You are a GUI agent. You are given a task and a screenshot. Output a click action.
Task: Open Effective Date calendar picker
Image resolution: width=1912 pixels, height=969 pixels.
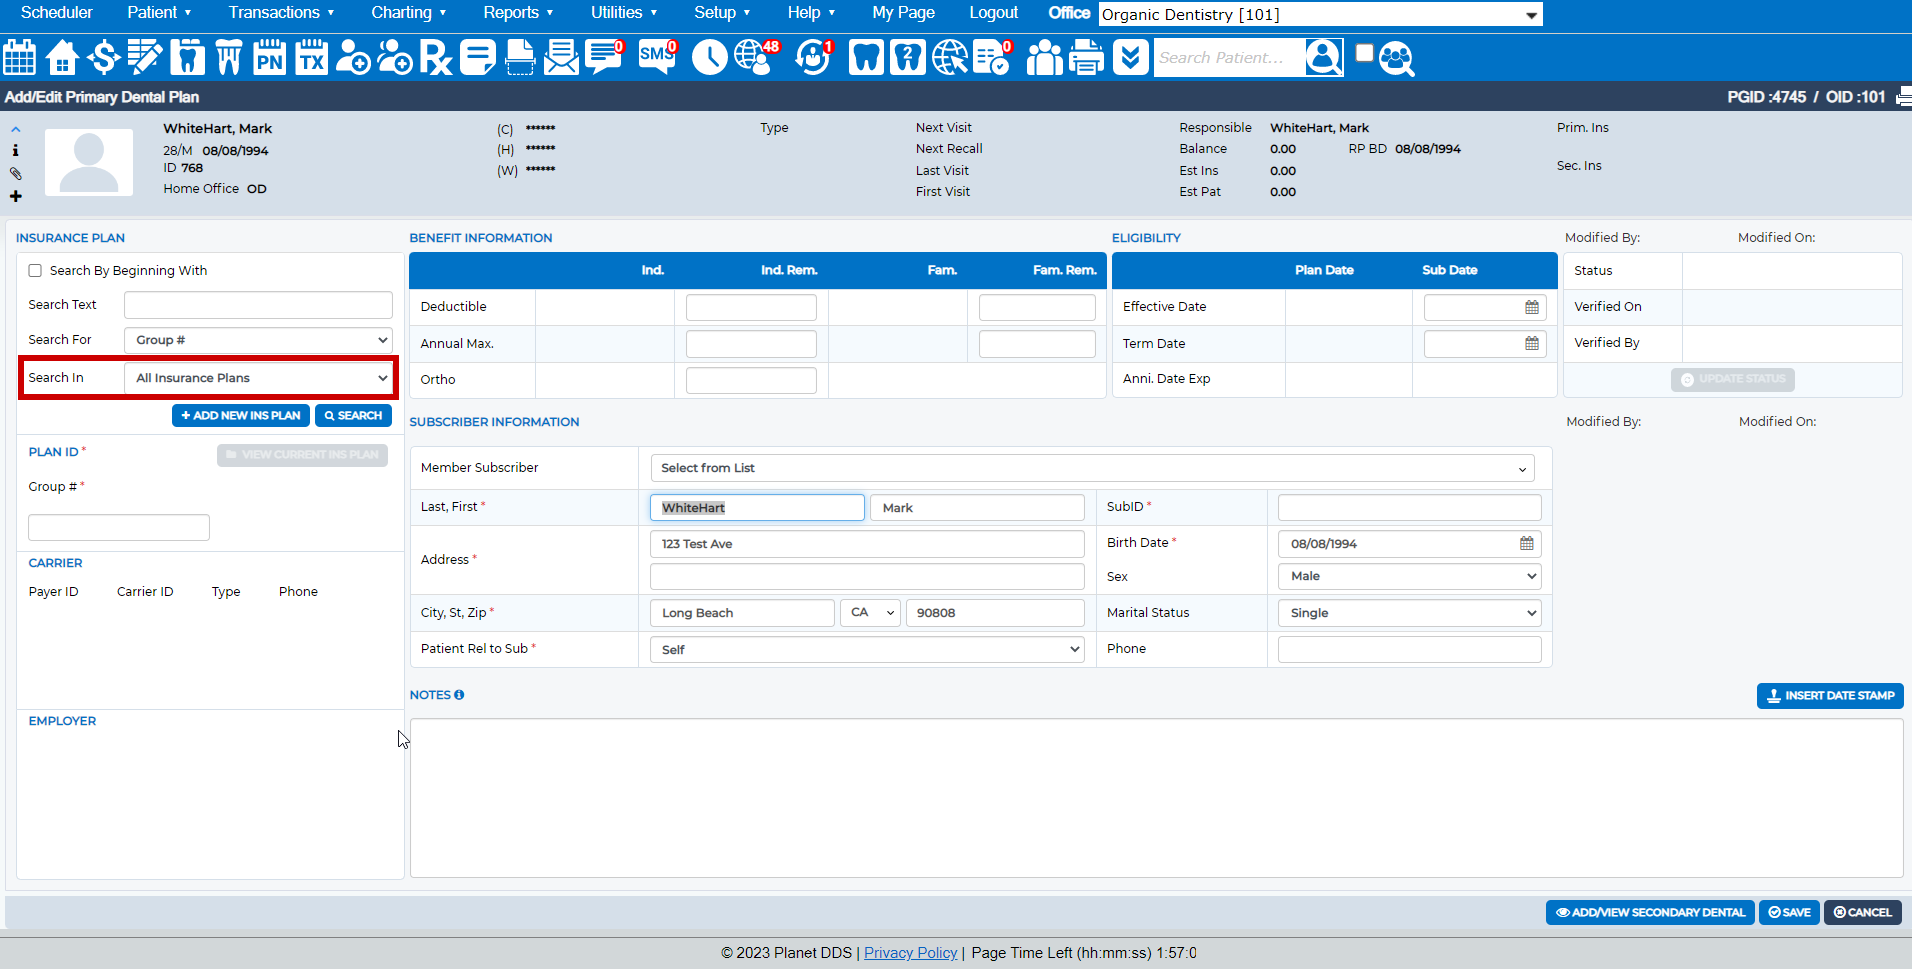pyautogui.click(x=1531, y=307)
